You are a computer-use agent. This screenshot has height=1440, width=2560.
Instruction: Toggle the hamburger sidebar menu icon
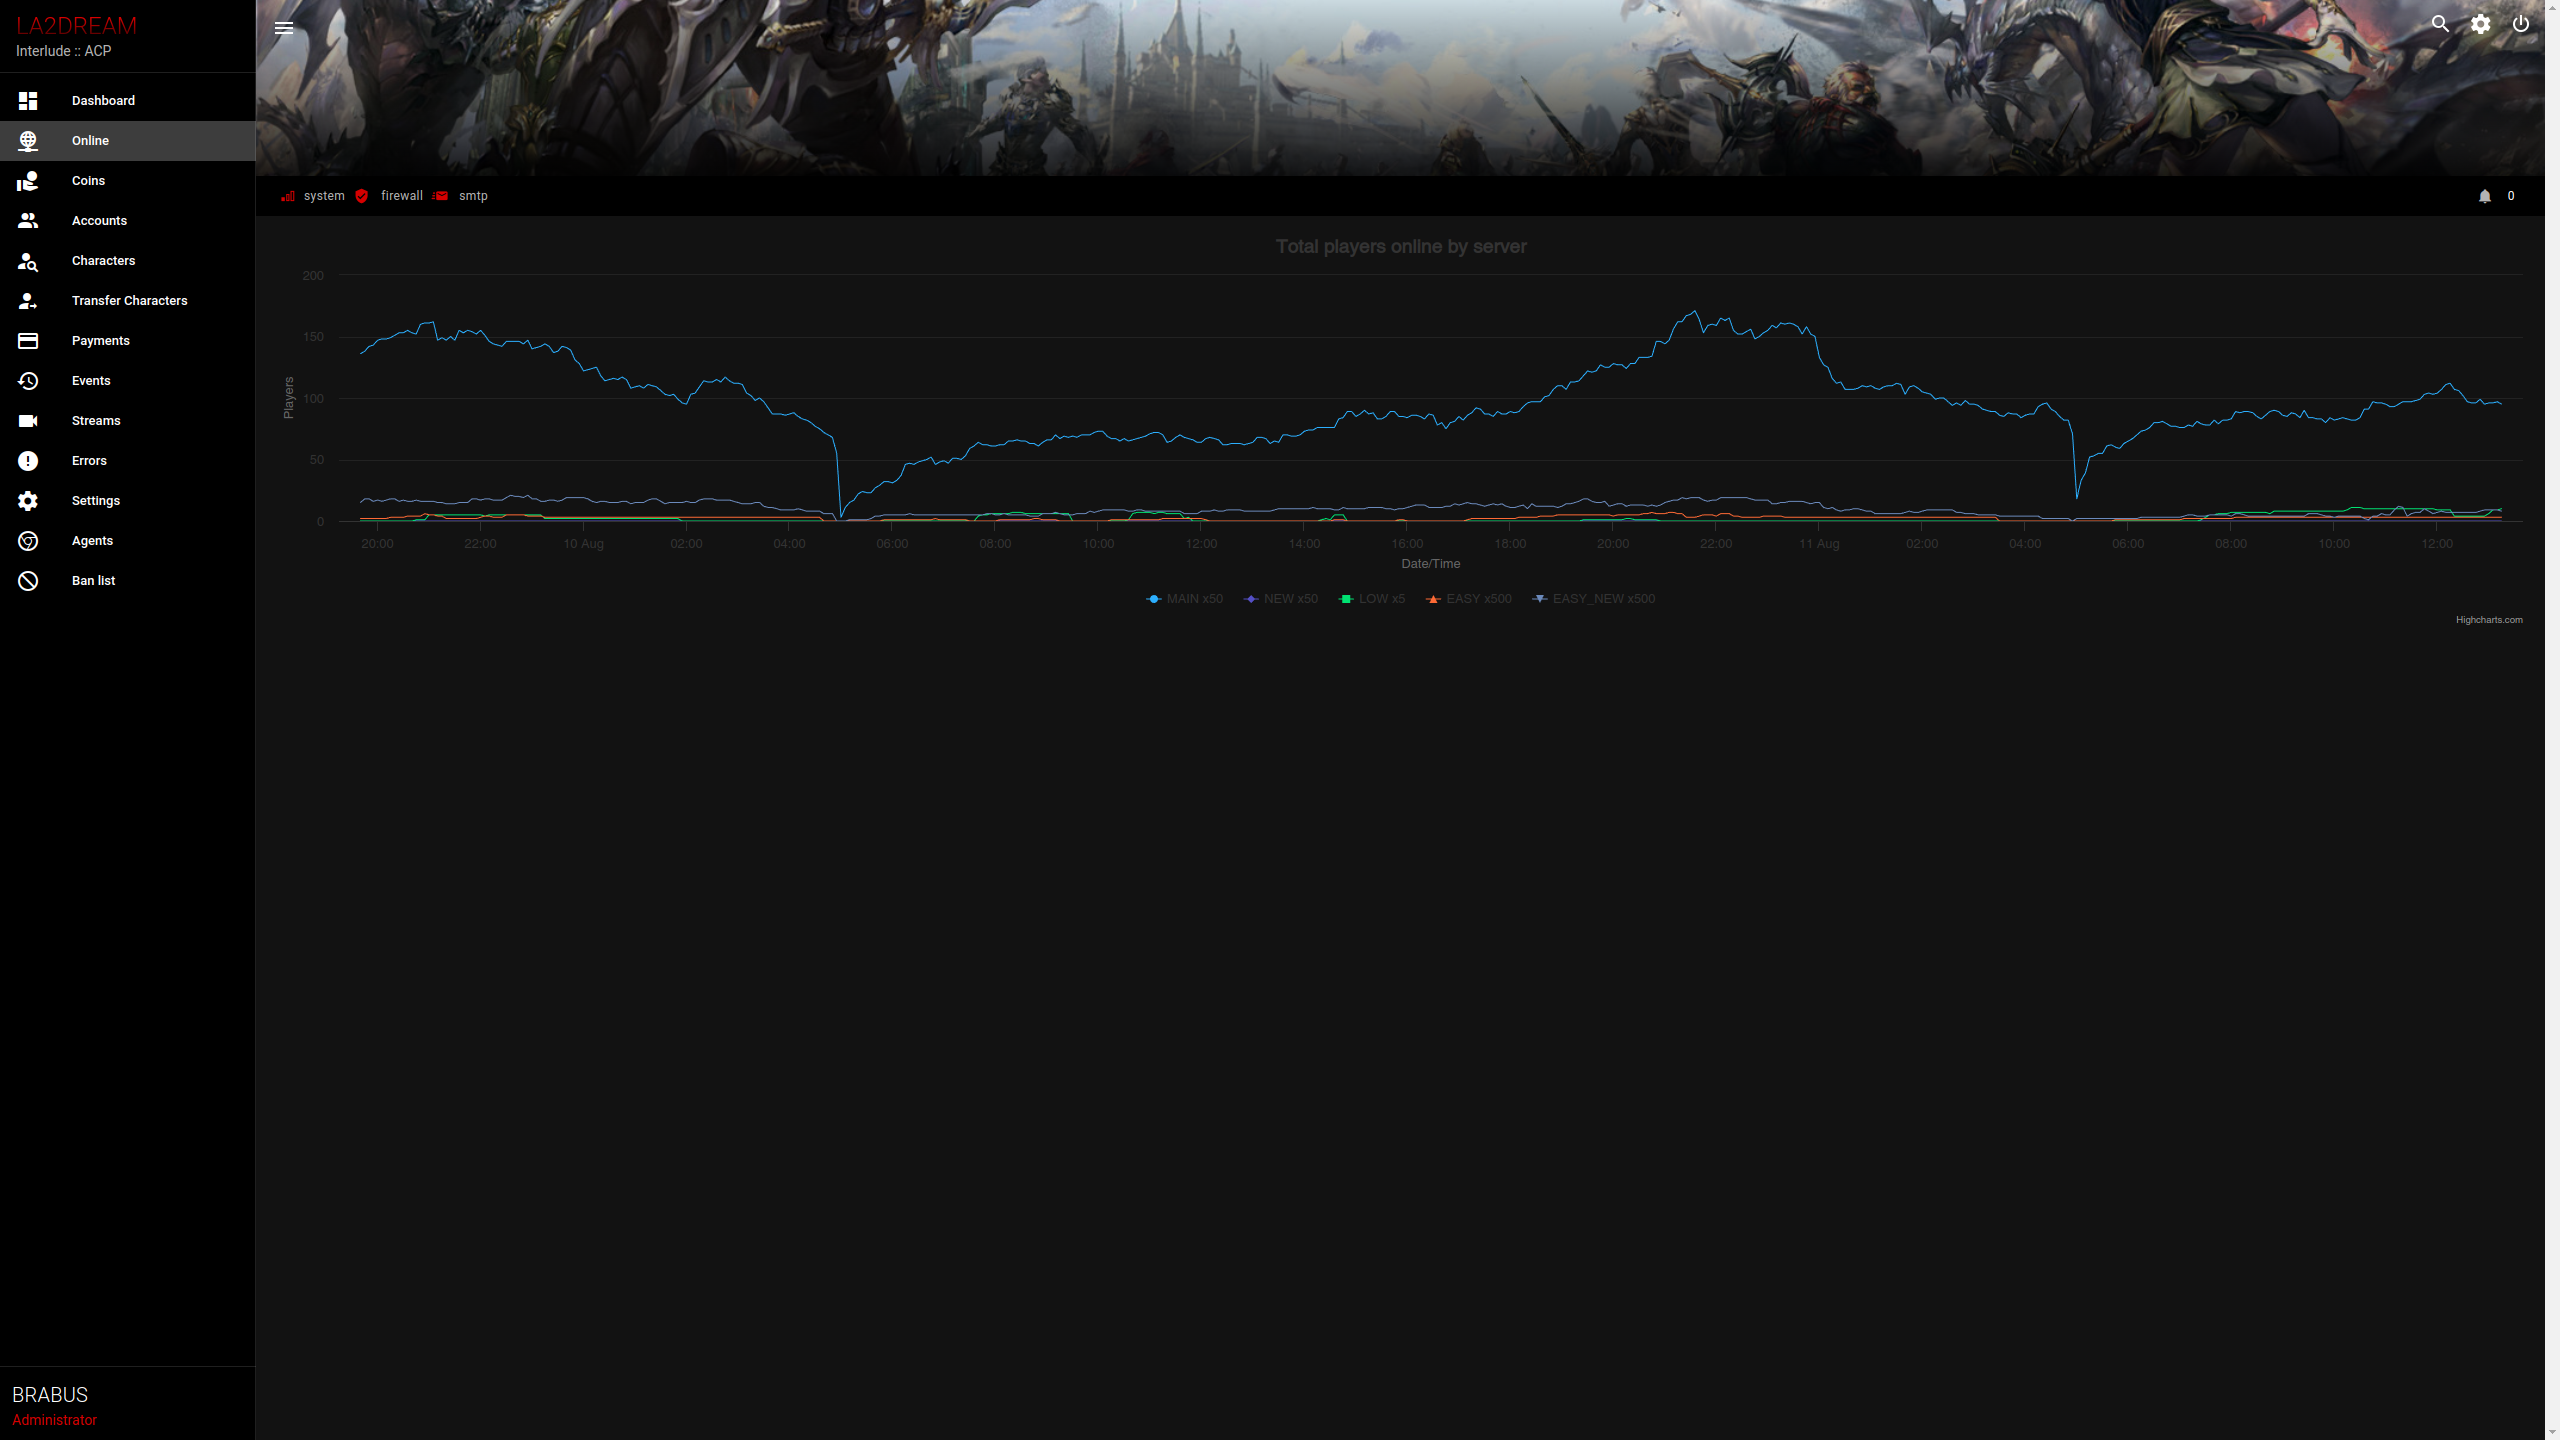pyautogui.click(x=284, y=28)
